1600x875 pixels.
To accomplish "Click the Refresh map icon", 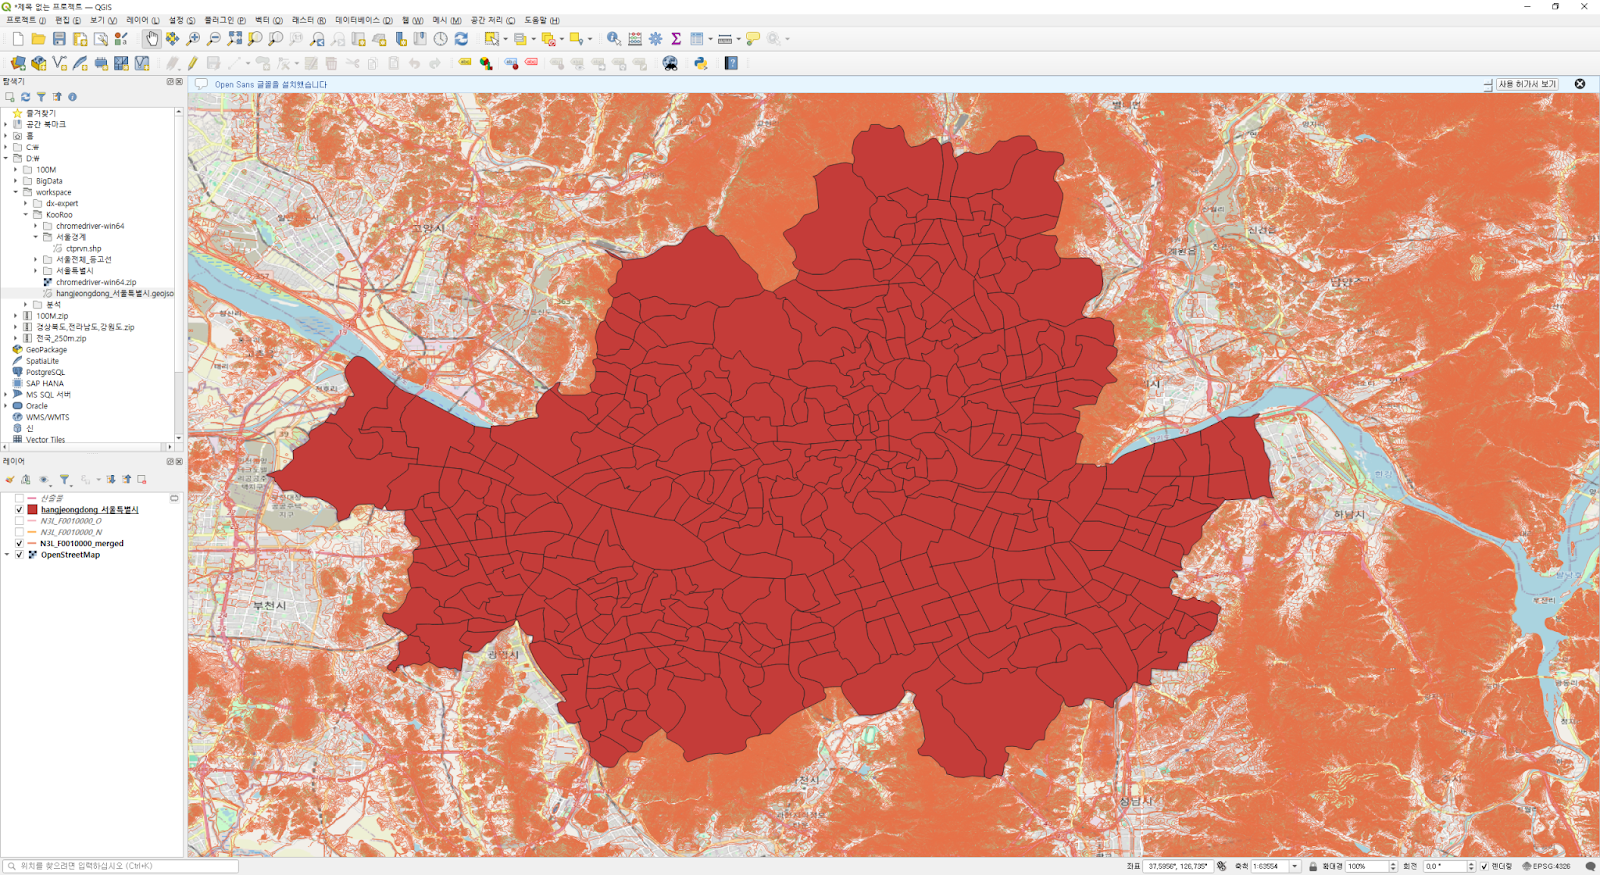I will pos(461,39).
